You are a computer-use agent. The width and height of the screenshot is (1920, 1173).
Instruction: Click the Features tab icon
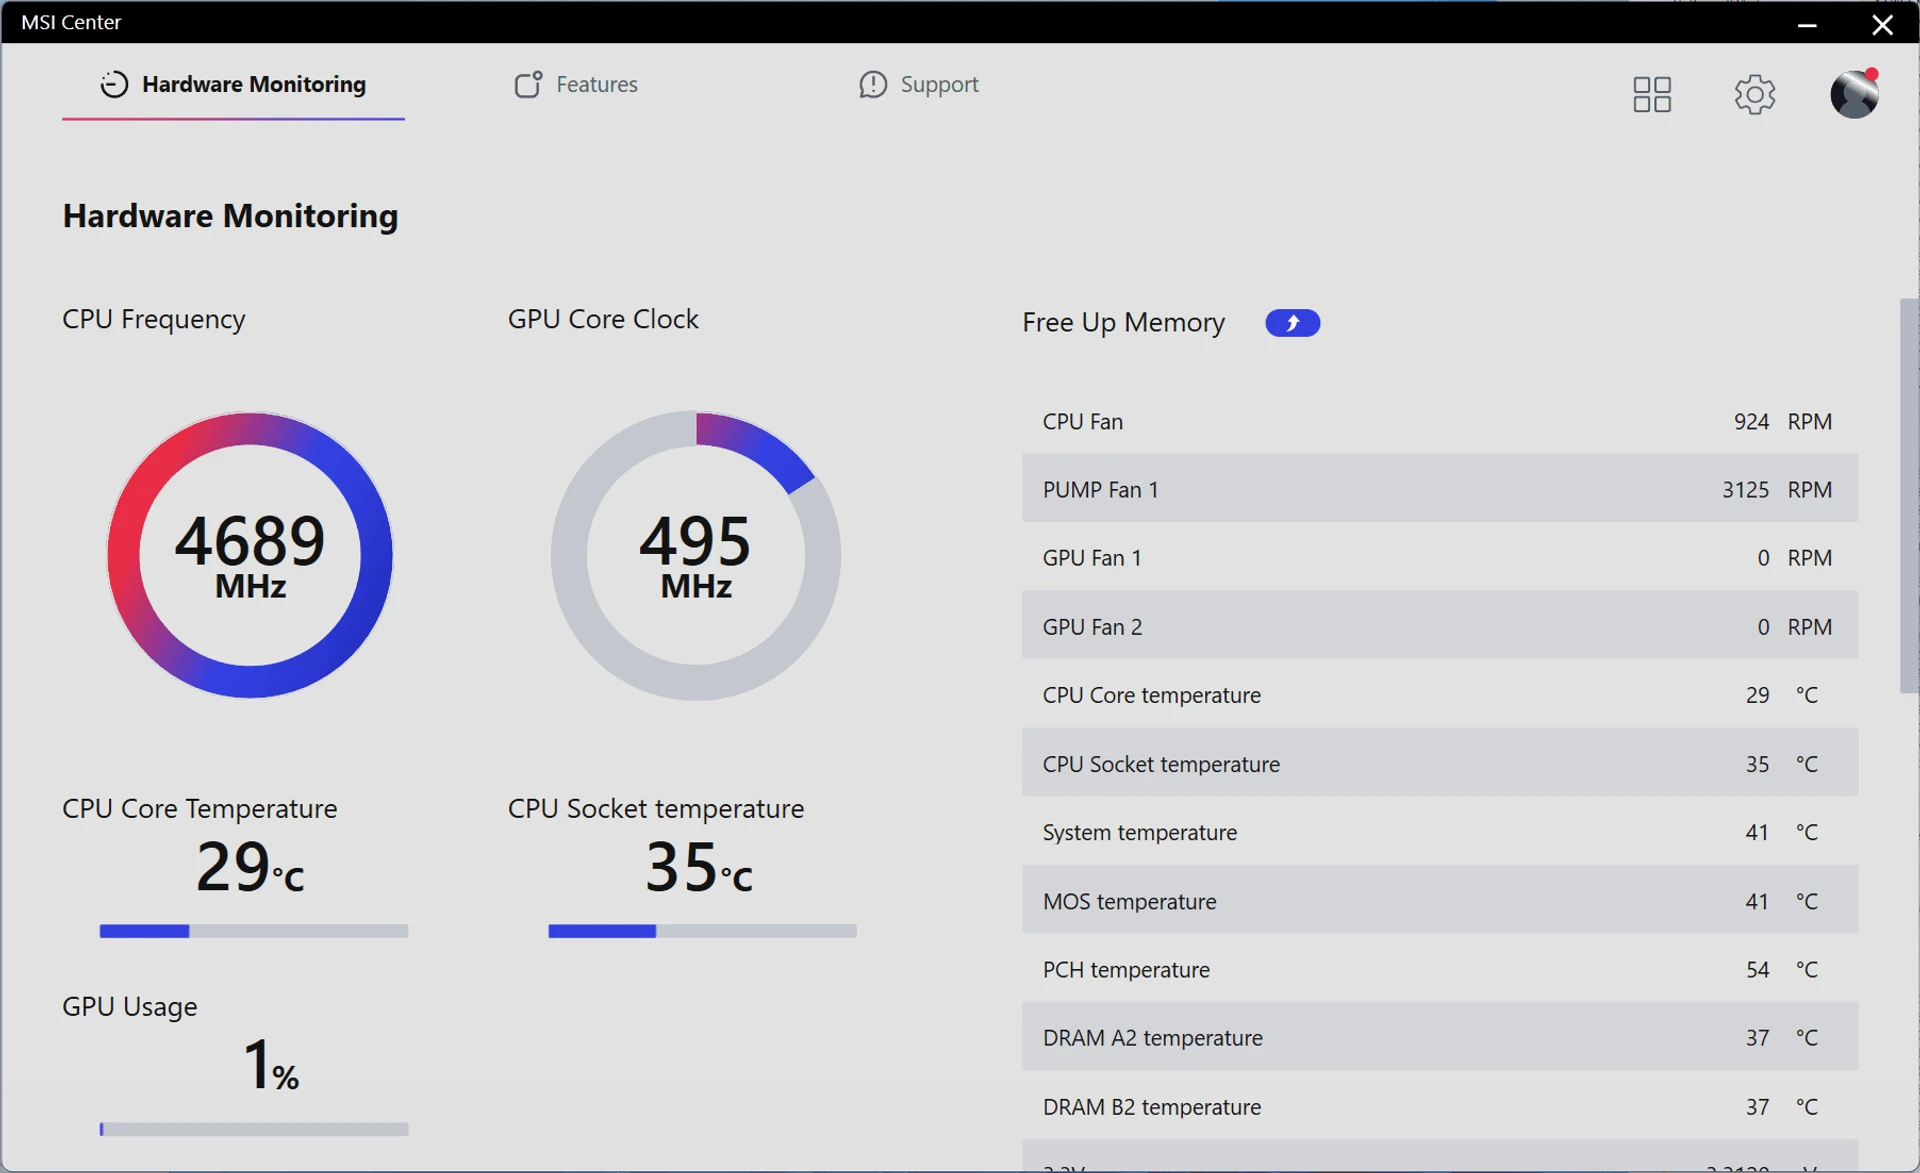(528, 84)
